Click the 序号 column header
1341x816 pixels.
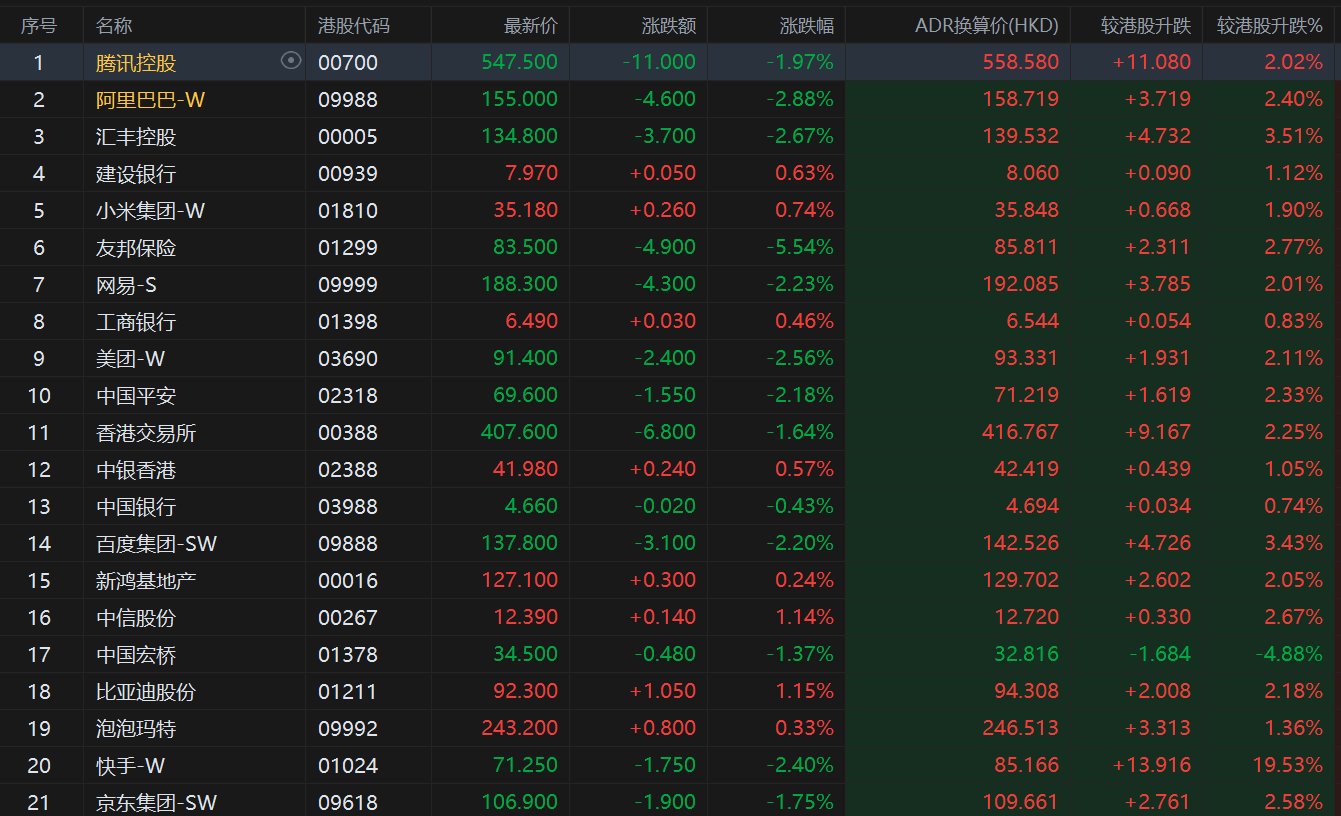(39, 26)
